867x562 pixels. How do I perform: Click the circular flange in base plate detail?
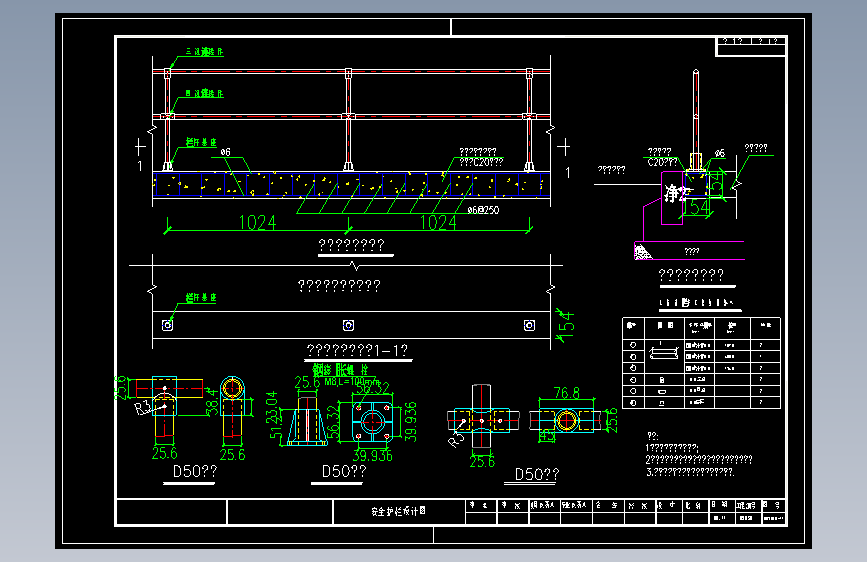pyautogui.click(x=373, y=422)
